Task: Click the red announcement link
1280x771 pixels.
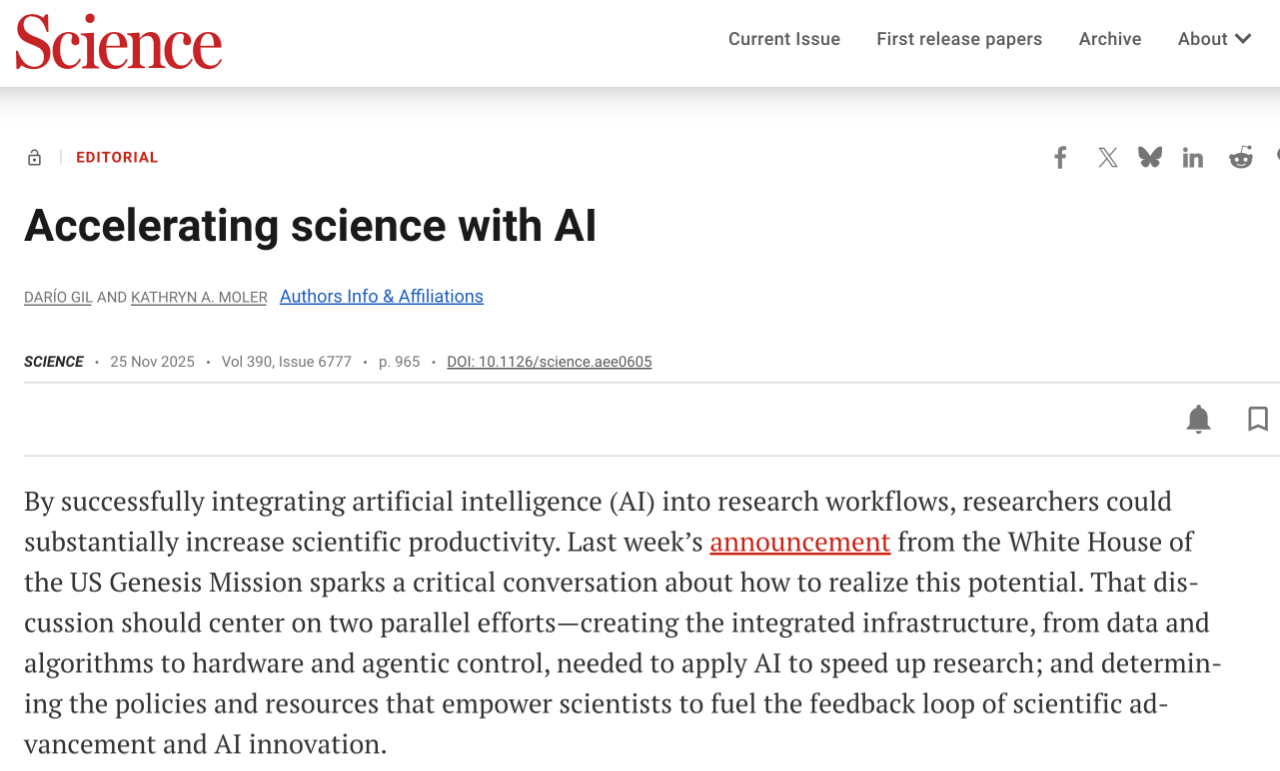Action: click(x=800, y=542)
